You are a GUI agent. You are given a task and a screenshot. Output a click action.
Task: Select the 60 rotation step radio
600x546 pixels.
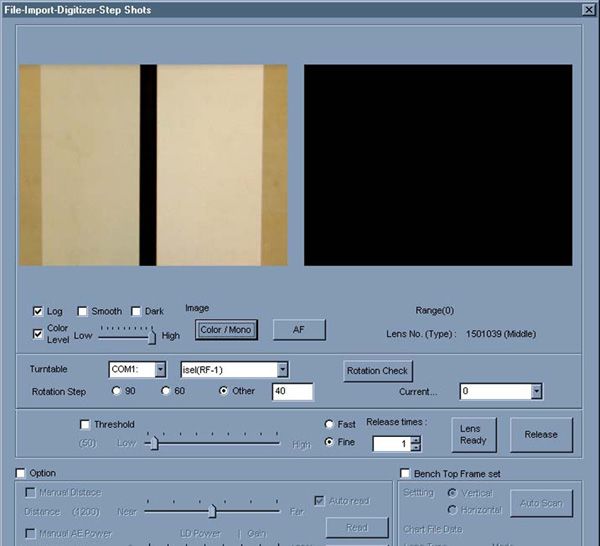pyautogui.click(x=165, y=391)
